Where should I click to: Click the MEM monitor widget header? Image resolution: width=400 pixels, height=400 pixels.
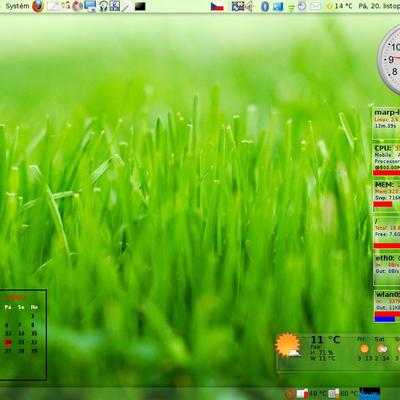click(x=384, y=185)
